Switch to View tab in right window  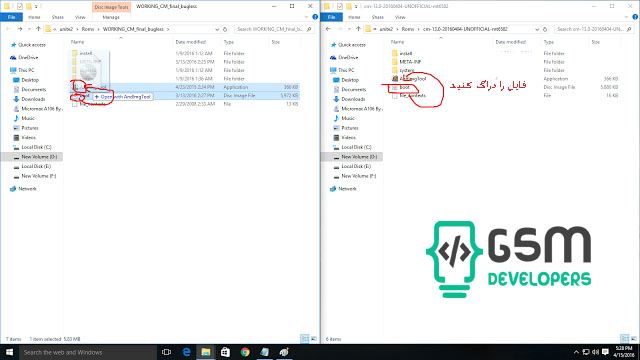[x=400, y=17]
